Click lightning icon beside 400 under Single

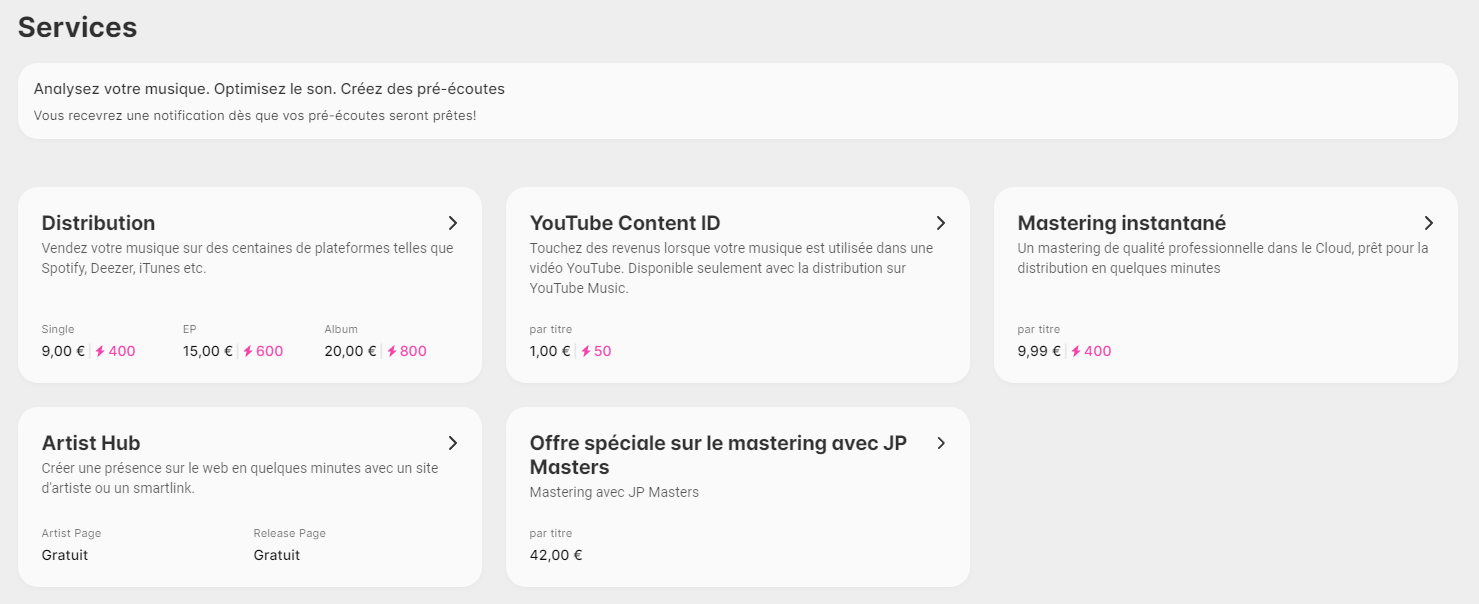click(100, 351)
